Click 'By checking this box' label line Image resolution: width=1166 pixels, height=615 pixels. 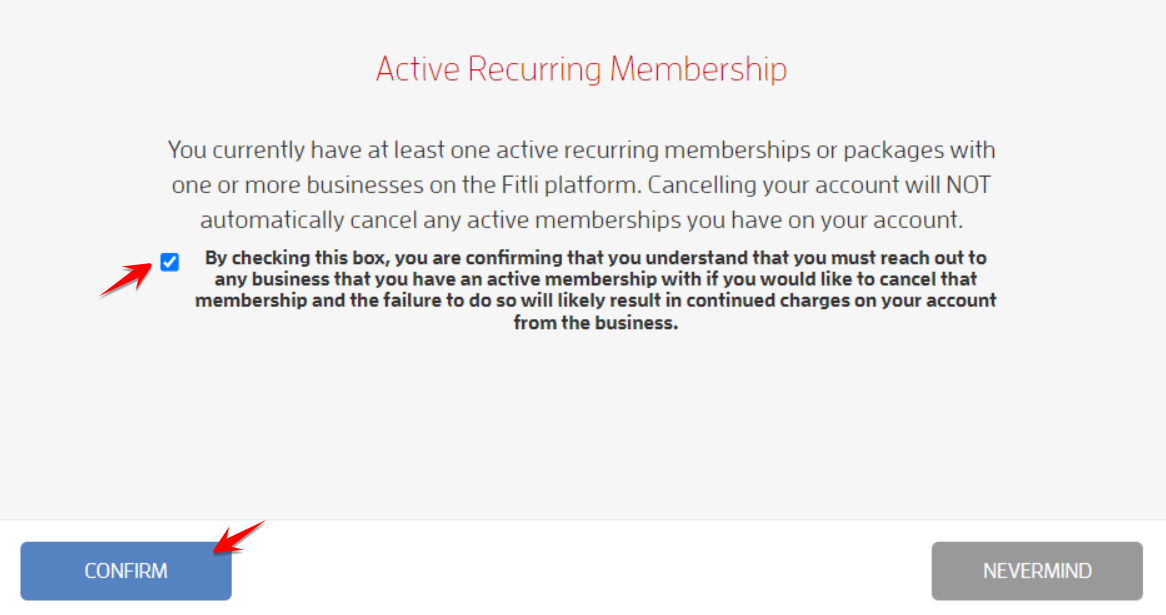point(596,258)
